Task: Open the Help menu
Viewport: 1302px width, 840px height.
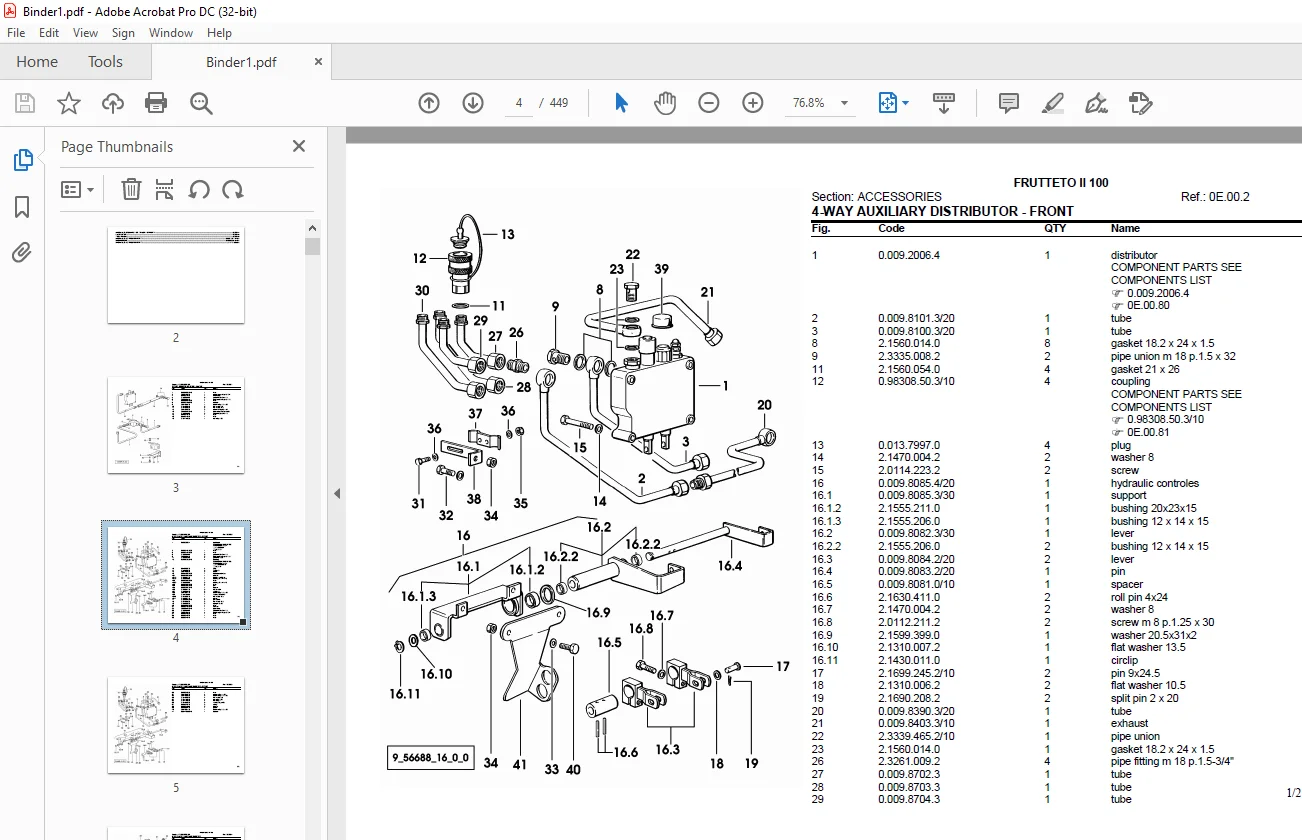Action: pyautogui.click(x=219, y=33)
